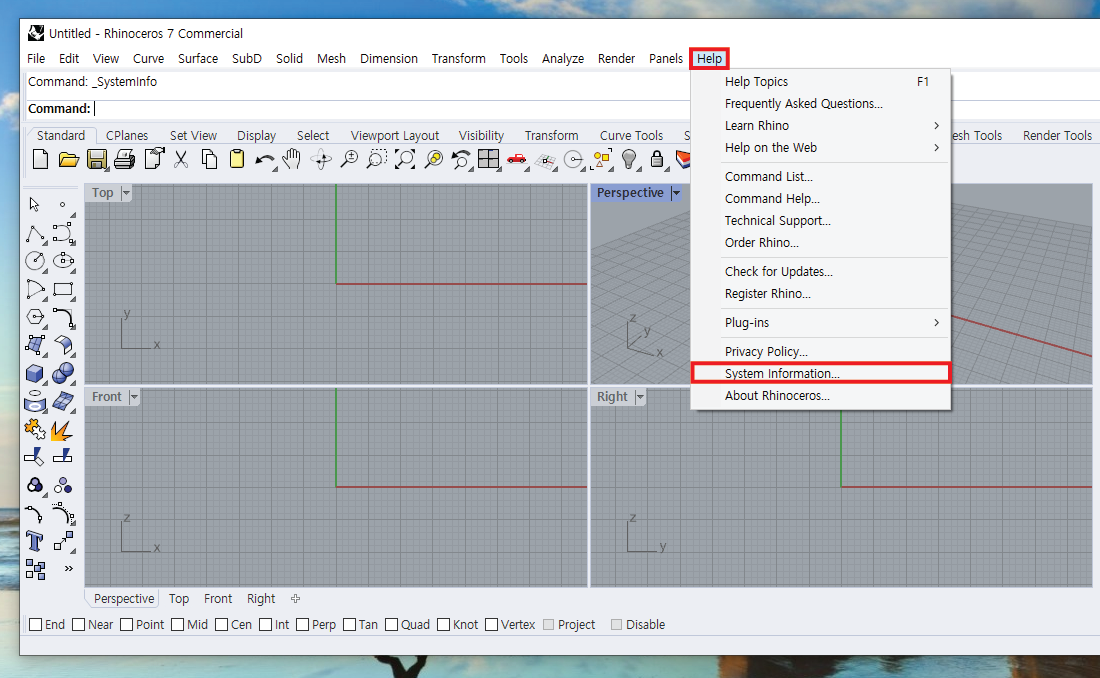Image resolution: width=1100 pixels, height=678 pixels.
Task: Select the Text object tool
Action: [34, 541]
